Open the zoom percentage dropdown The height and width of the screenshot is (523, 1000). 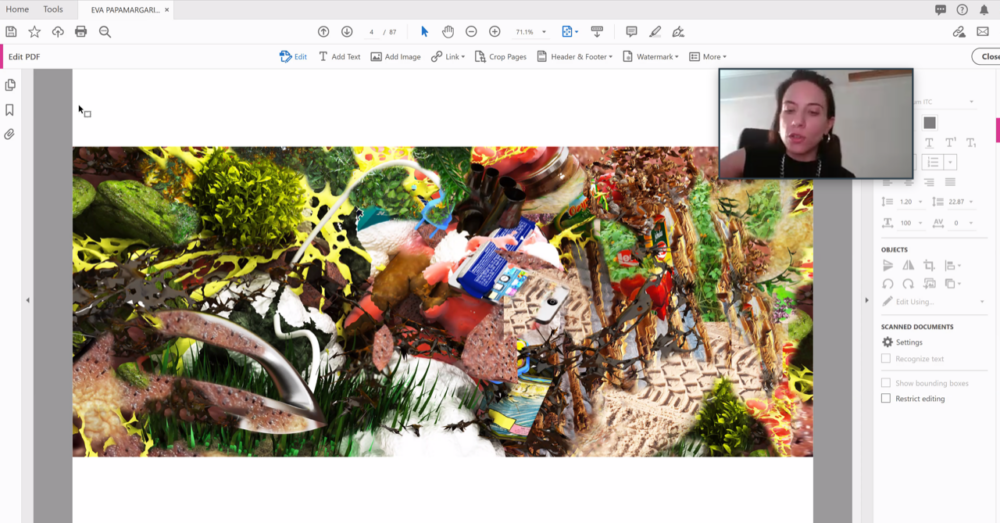tap(544, 32)
